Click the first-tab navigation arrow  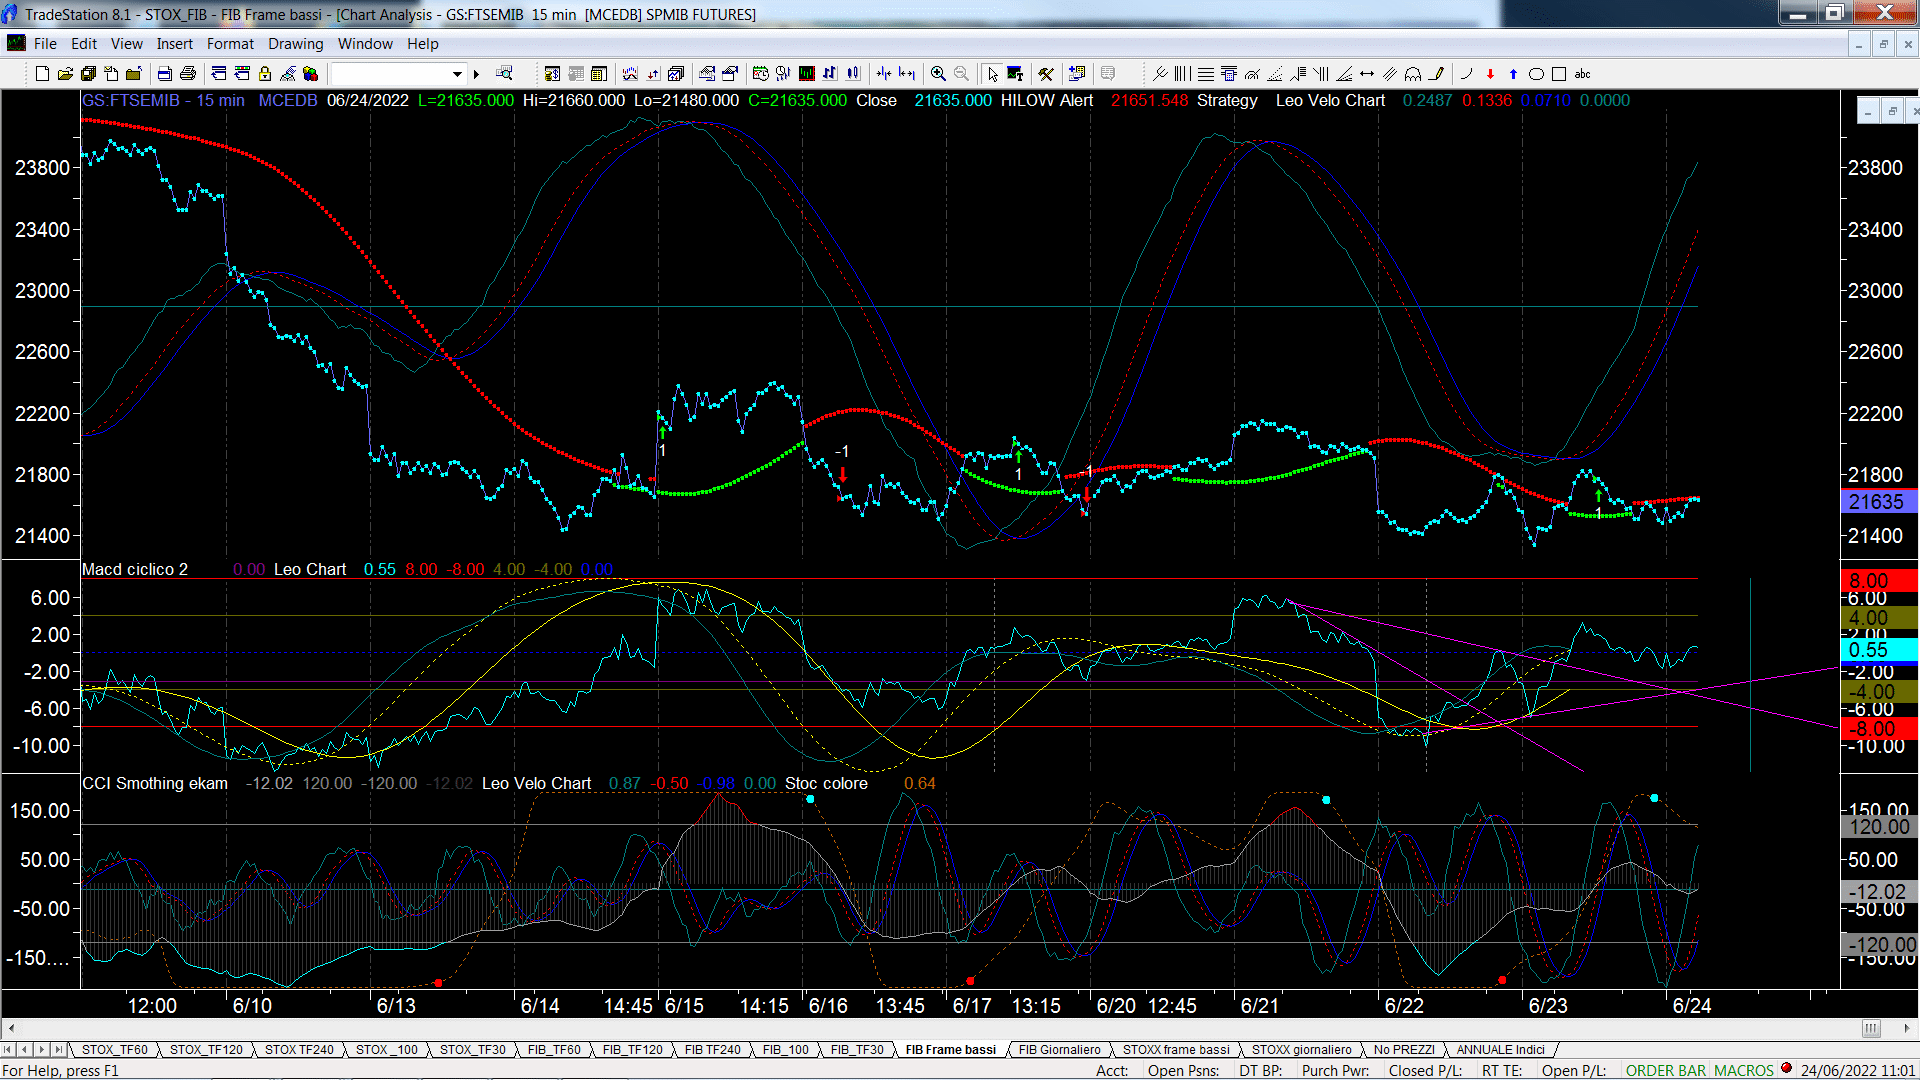pos(8,1050)
